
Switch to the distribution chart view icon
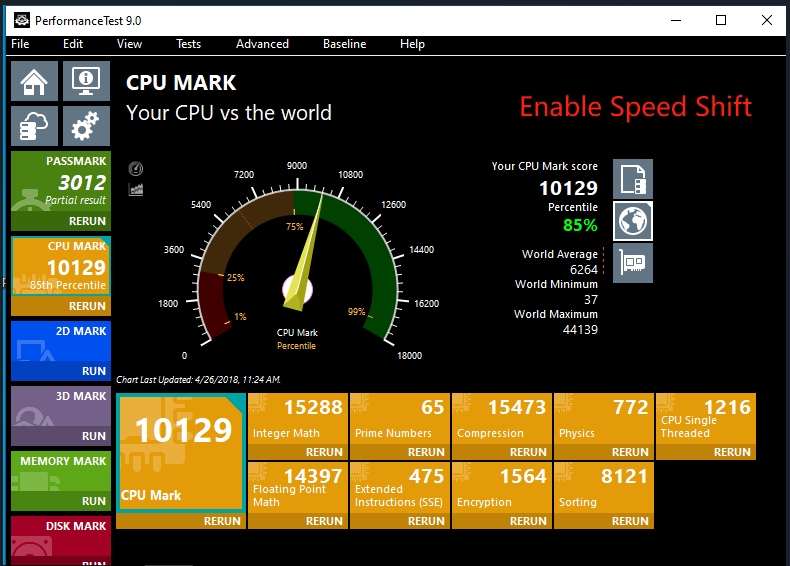click(x=136, y=190)
